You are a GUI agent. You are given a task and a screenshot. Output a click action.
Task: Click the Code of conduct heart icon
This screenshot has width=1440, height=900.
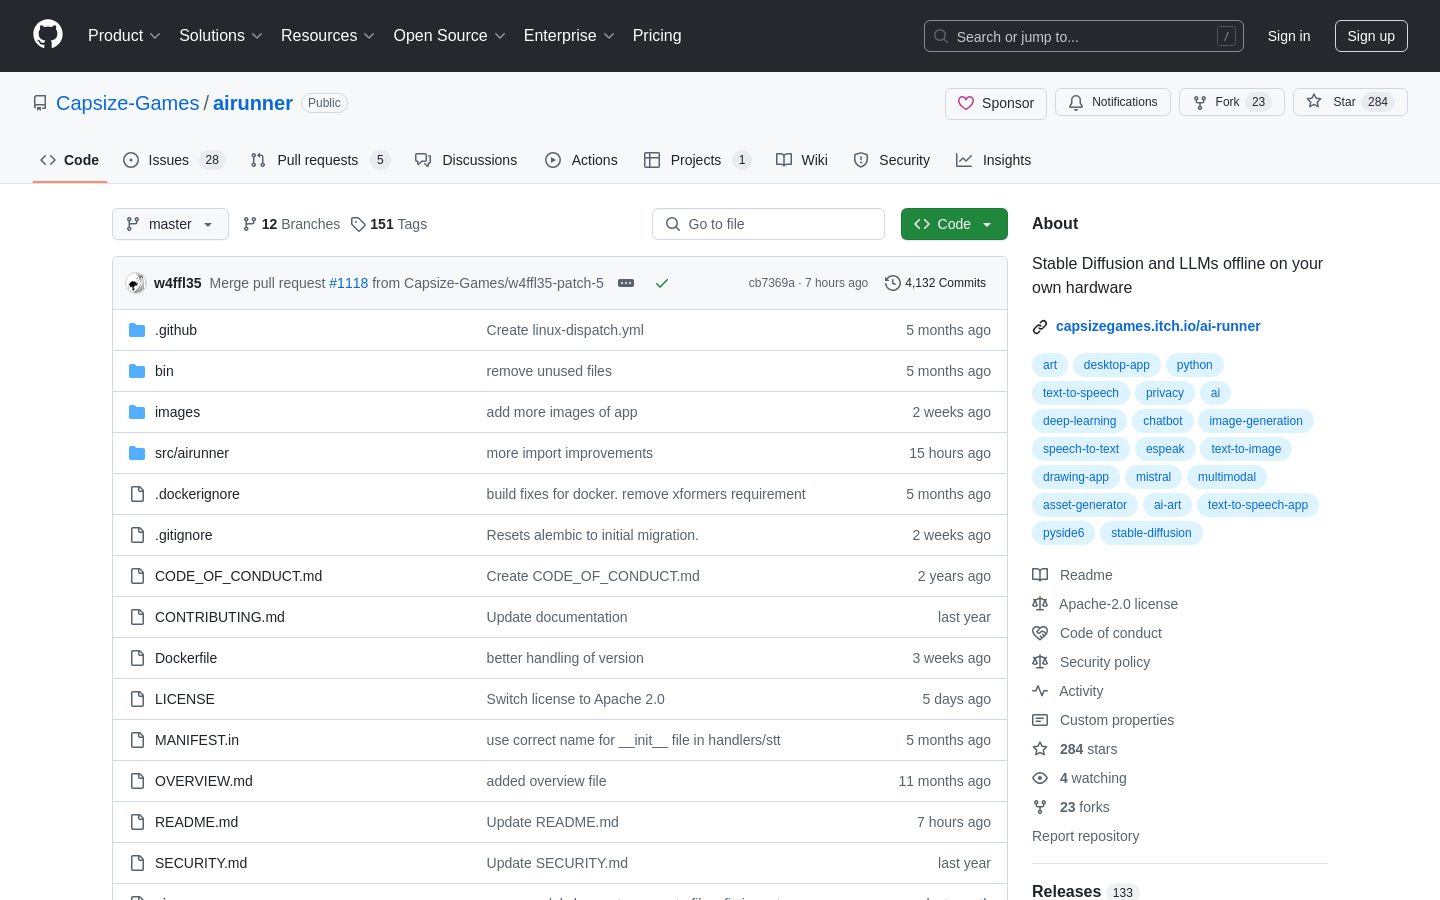click(1040, 633)
